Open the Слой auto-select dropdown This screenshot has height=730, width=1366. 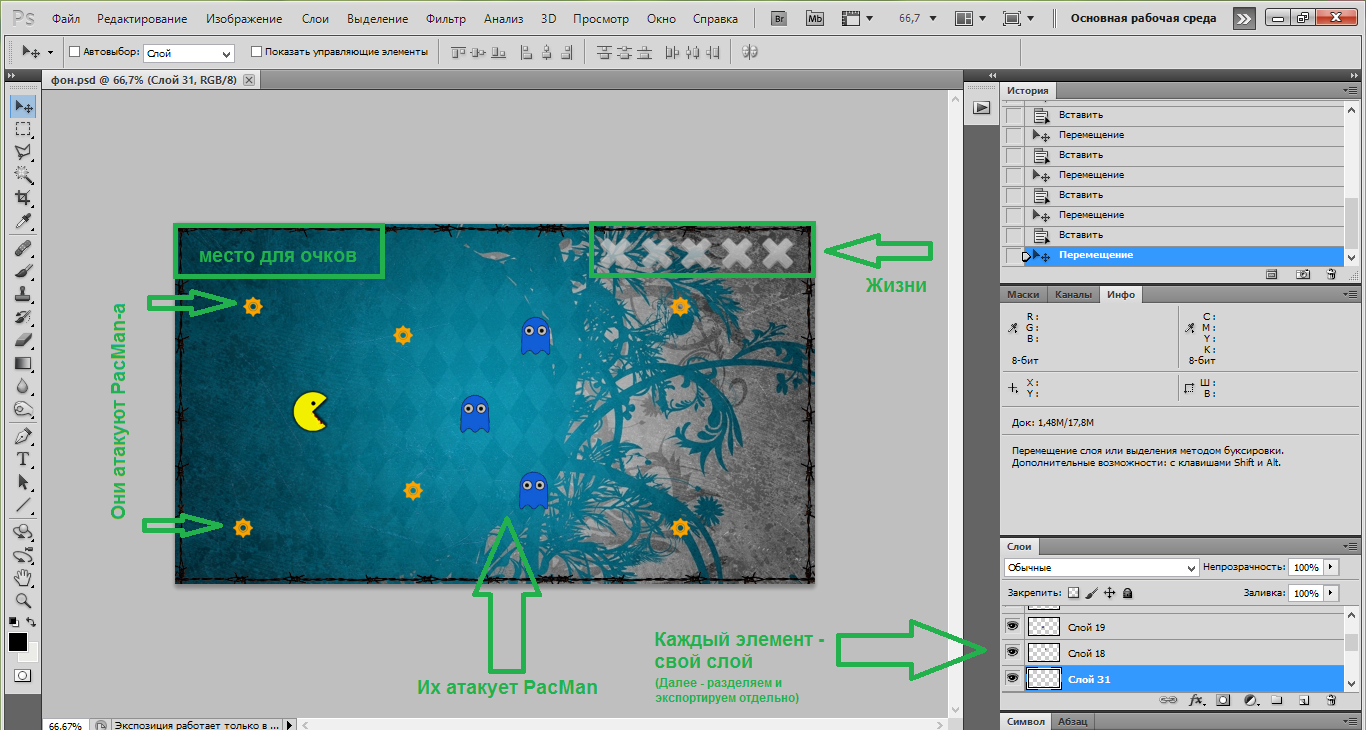pyautogui.click(x=189, y=53)
